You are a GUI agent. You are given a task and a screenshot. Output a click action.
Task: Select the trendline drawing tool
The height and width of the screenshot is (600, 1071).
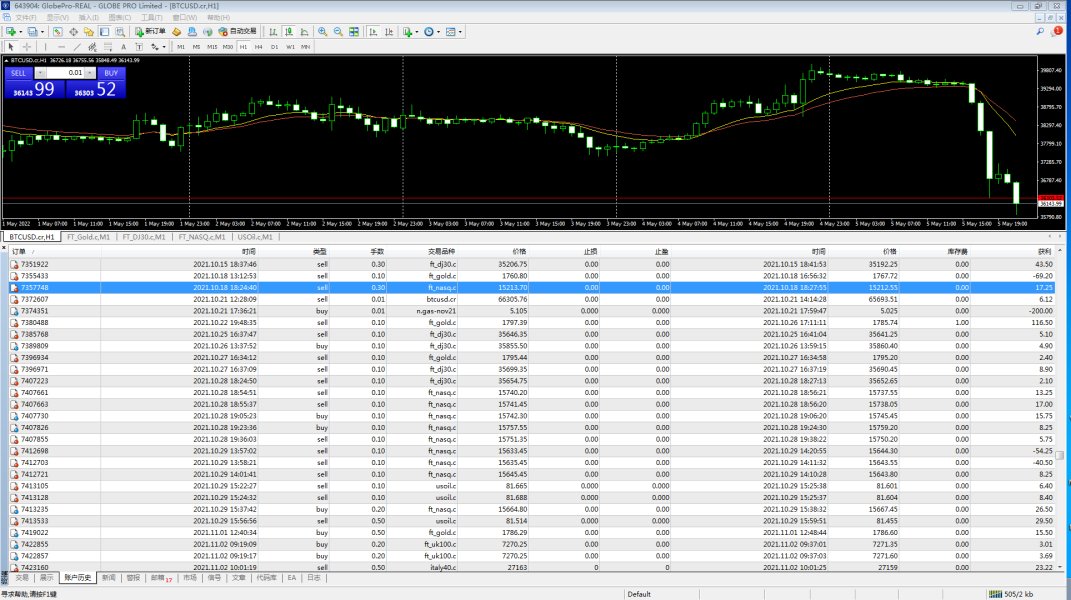point(77,46)
